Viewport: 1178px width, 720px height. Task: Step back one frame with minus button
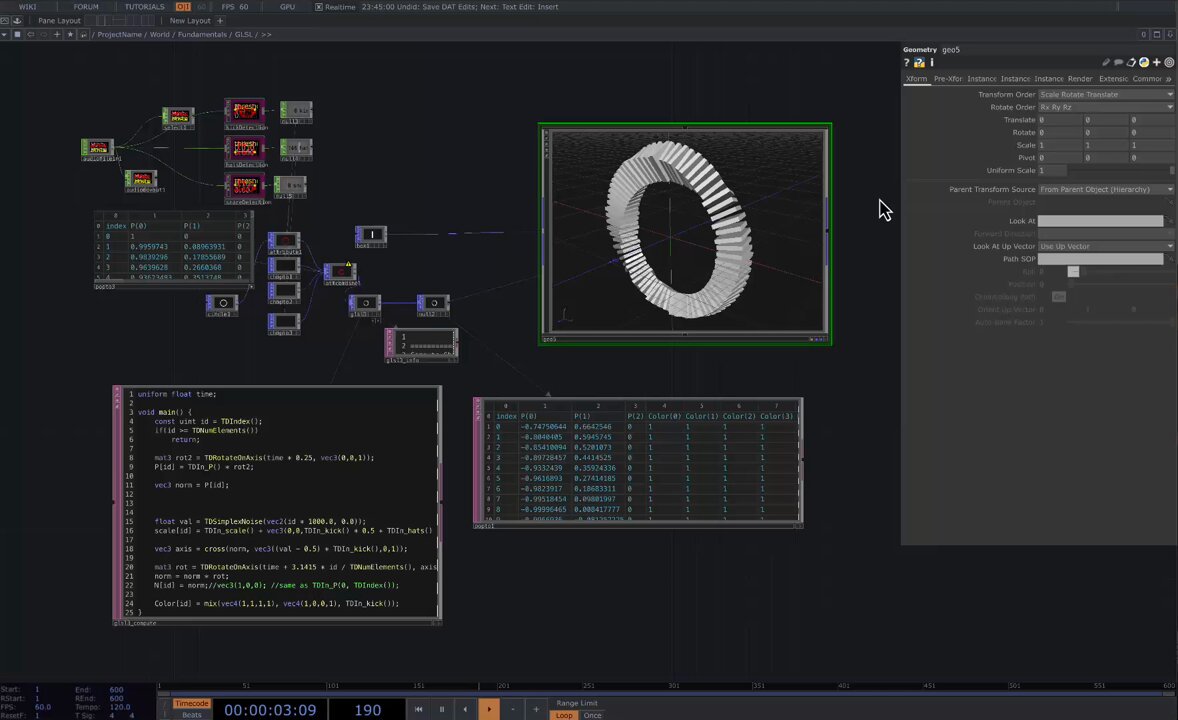pos(513,709)
